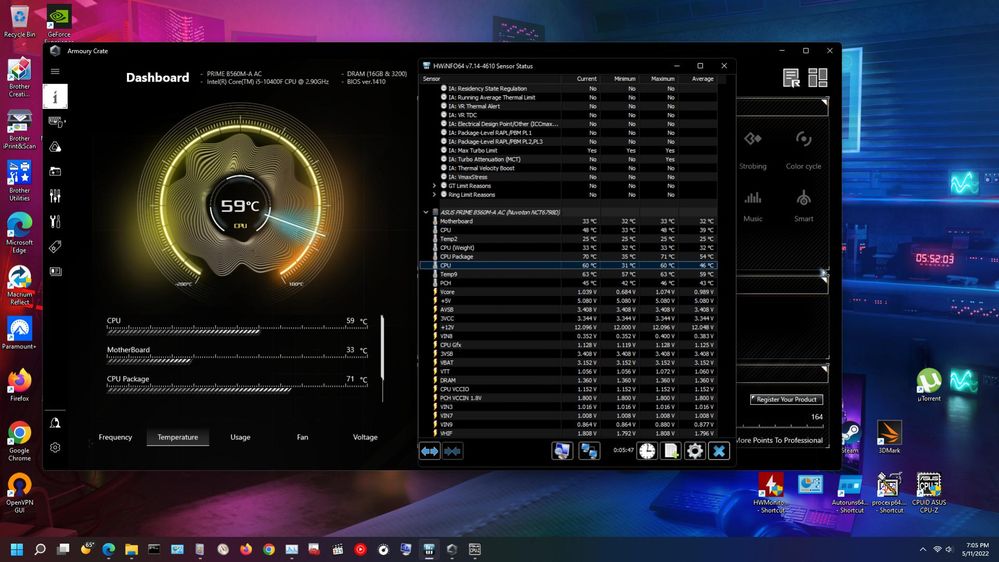Select the Music lighting effect
Screen dimensions: 999x562
[x=752, y=205]
